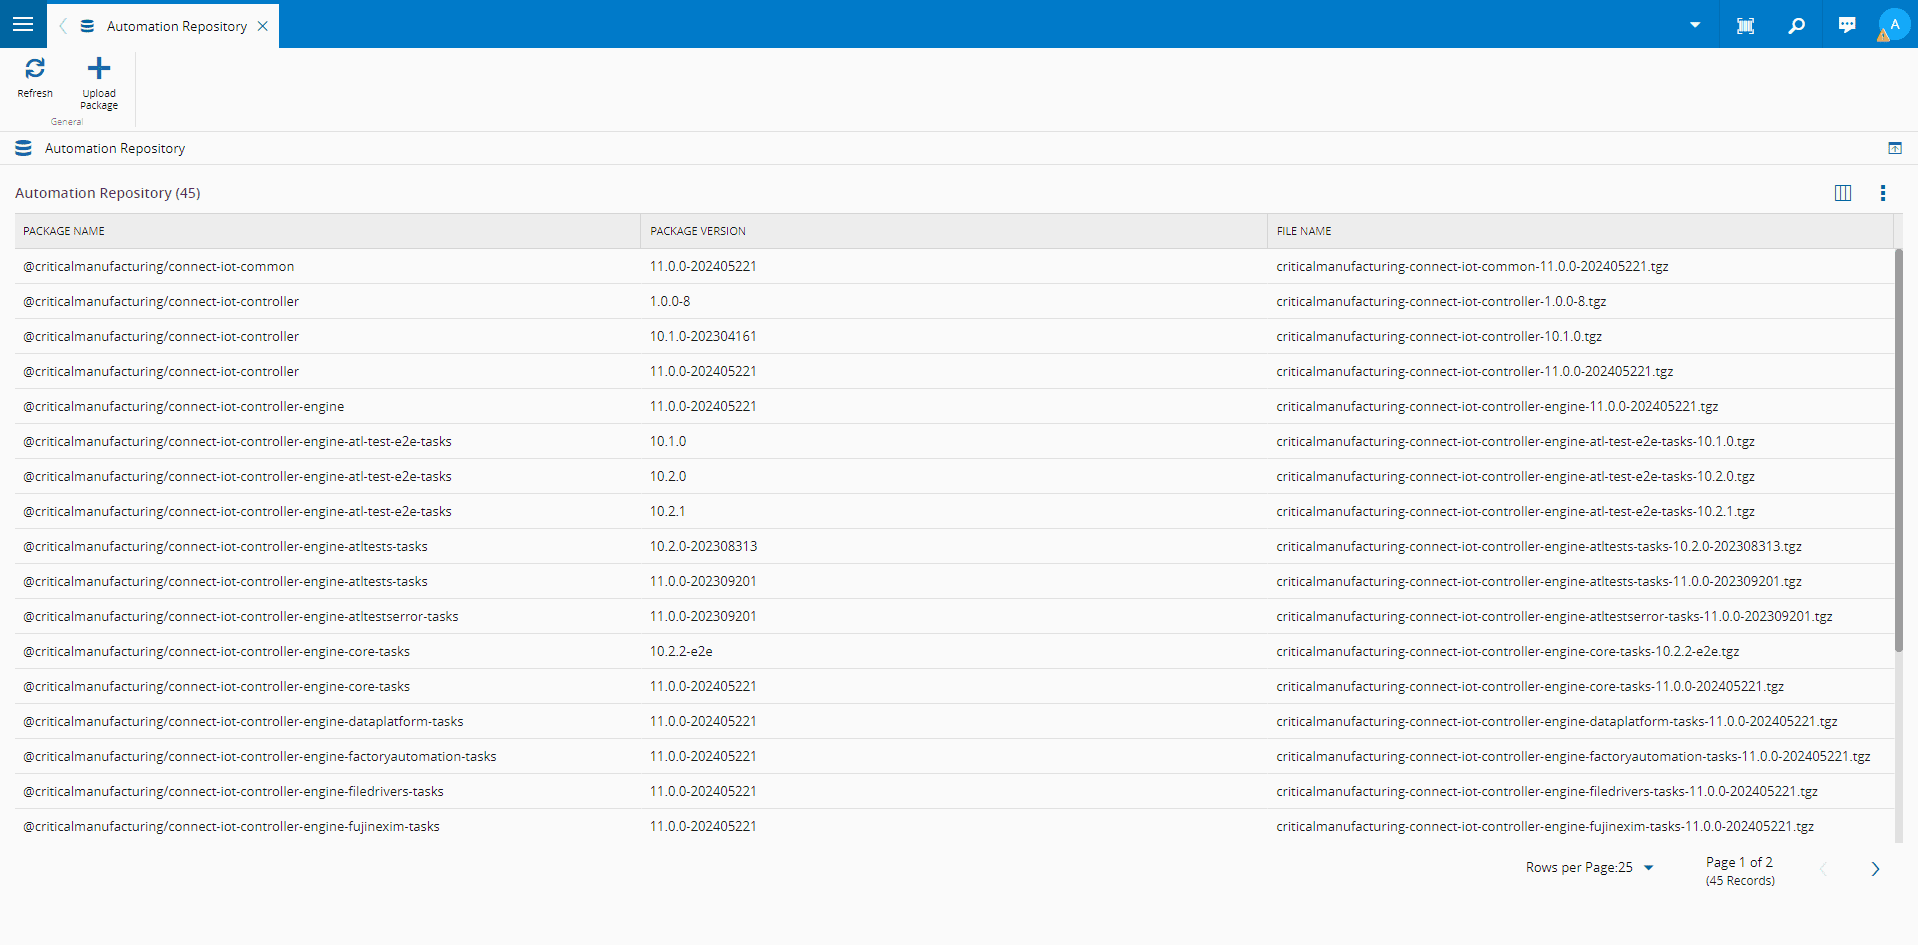Screen dimensions: 1918x945
Task: Click the Upload Package plus icon
Action: (x=99, y=68)
